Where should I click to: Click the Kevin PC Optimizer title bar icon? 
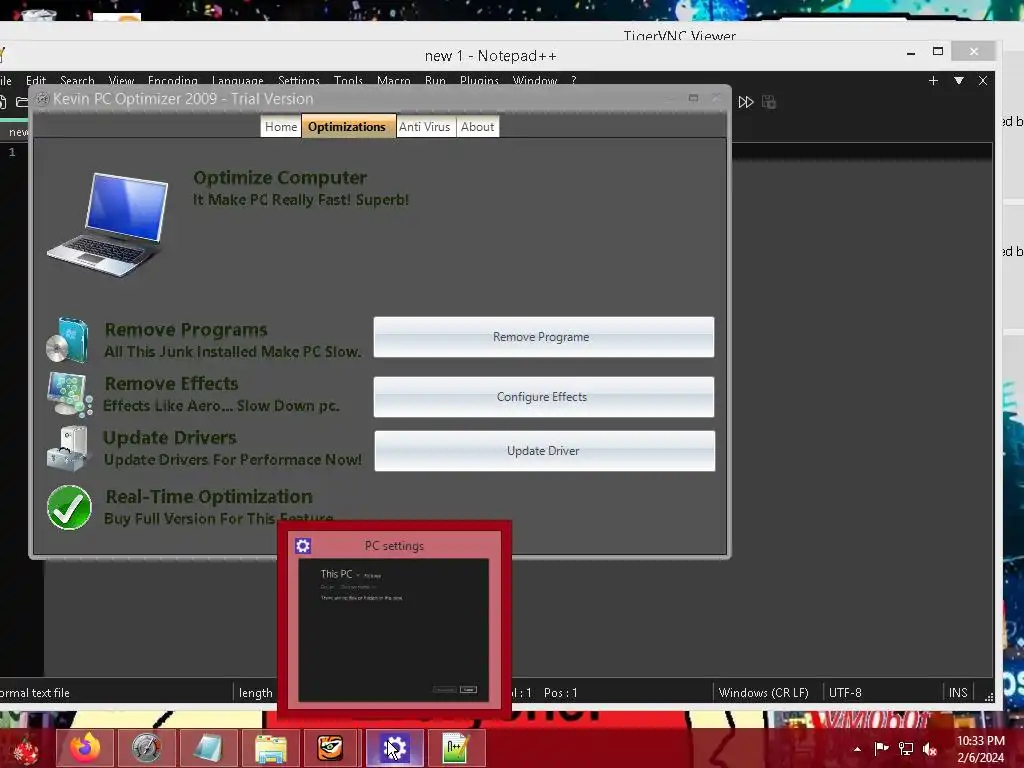[x=42, y=99]
